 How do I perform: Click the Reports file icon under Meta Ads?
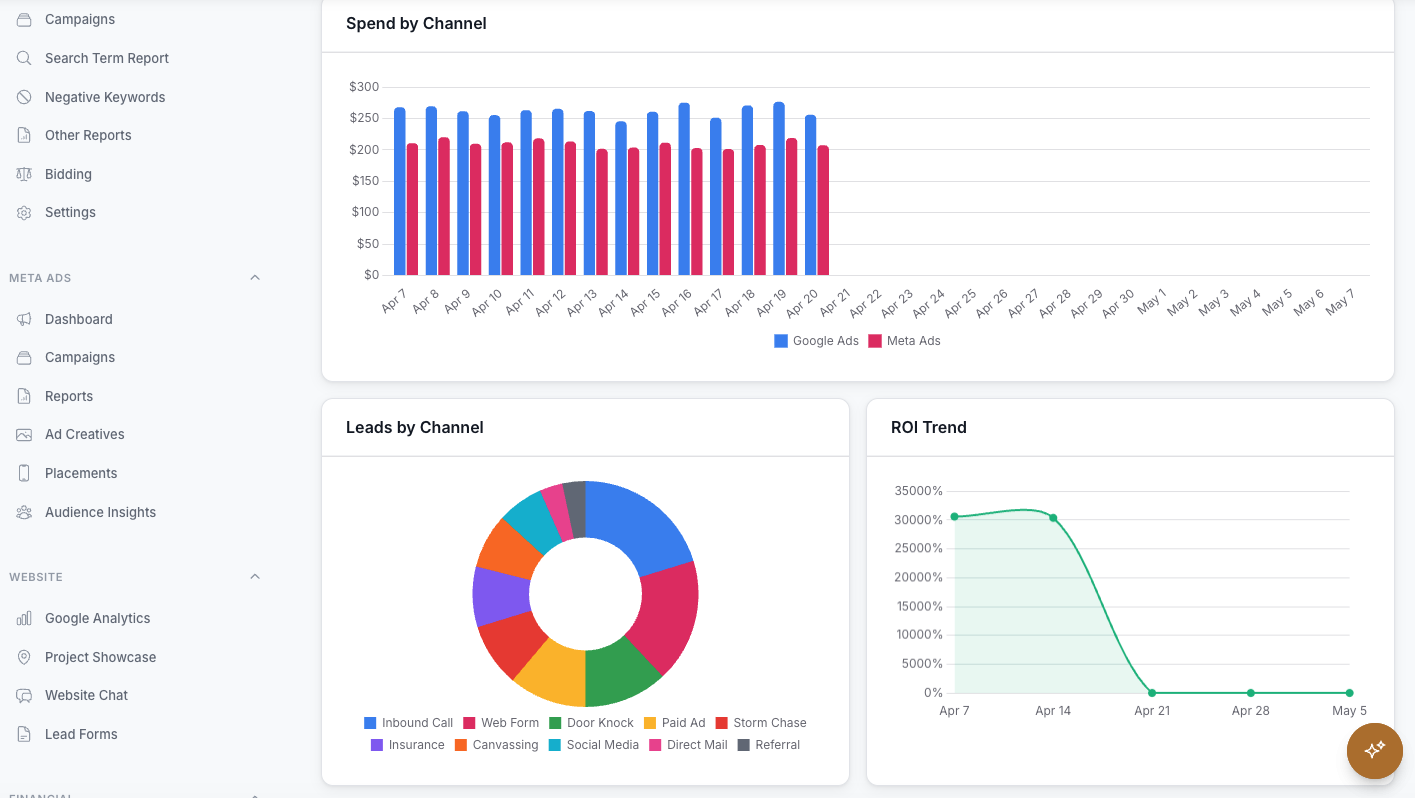[24, 396]
